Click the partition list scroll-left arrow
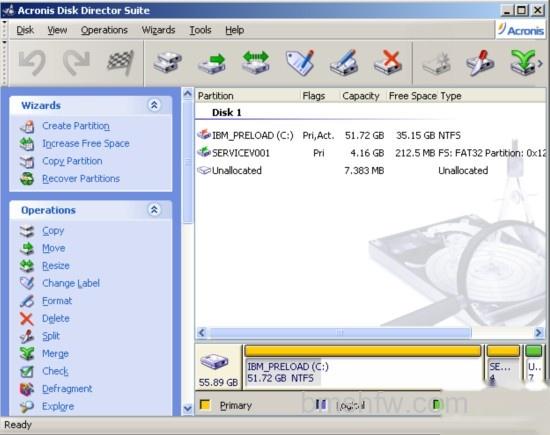The height and width of the screenshot is (435, 550). 202,332
